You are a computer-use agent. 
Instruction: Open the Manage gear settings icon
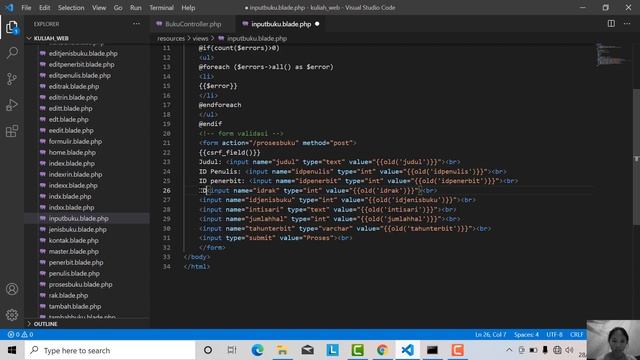[12, 315]
